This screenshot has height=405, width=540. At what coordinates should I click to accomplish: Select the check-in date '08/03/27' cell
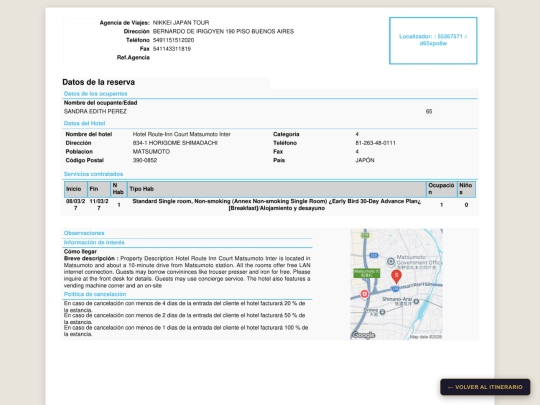point(75,205)
